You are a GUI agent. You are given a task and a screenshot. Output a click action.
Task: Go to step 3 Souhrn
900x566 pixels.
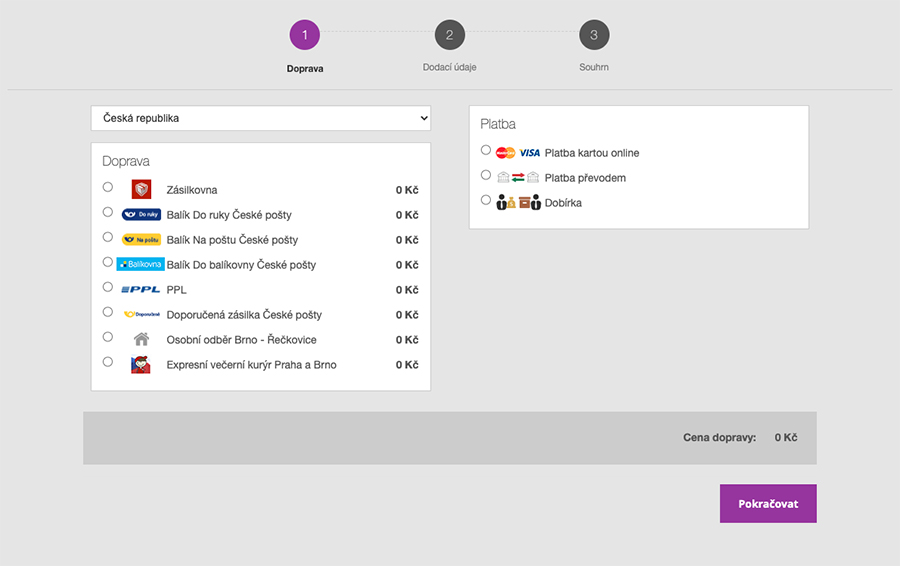click(x=594, y=36)
